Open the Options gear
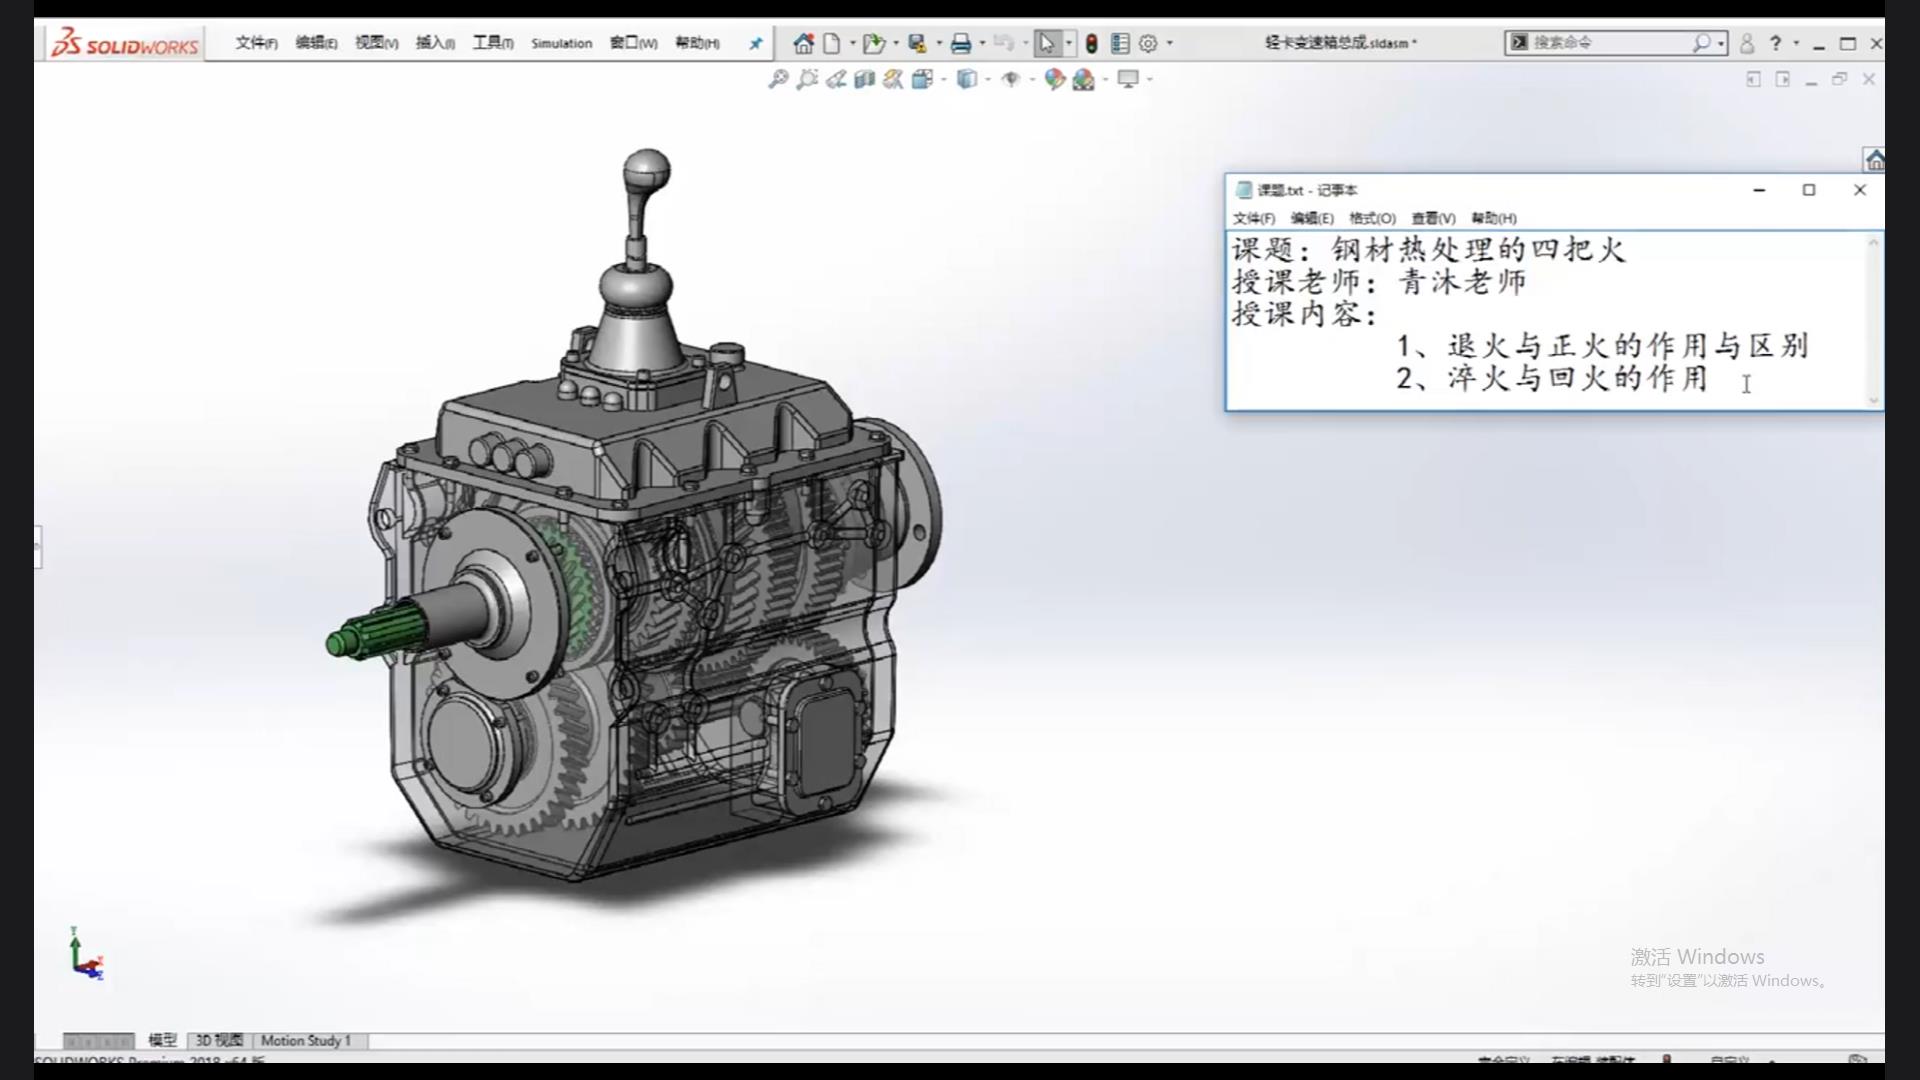Screen dimensions: 1920x1080 (1148, 43)
